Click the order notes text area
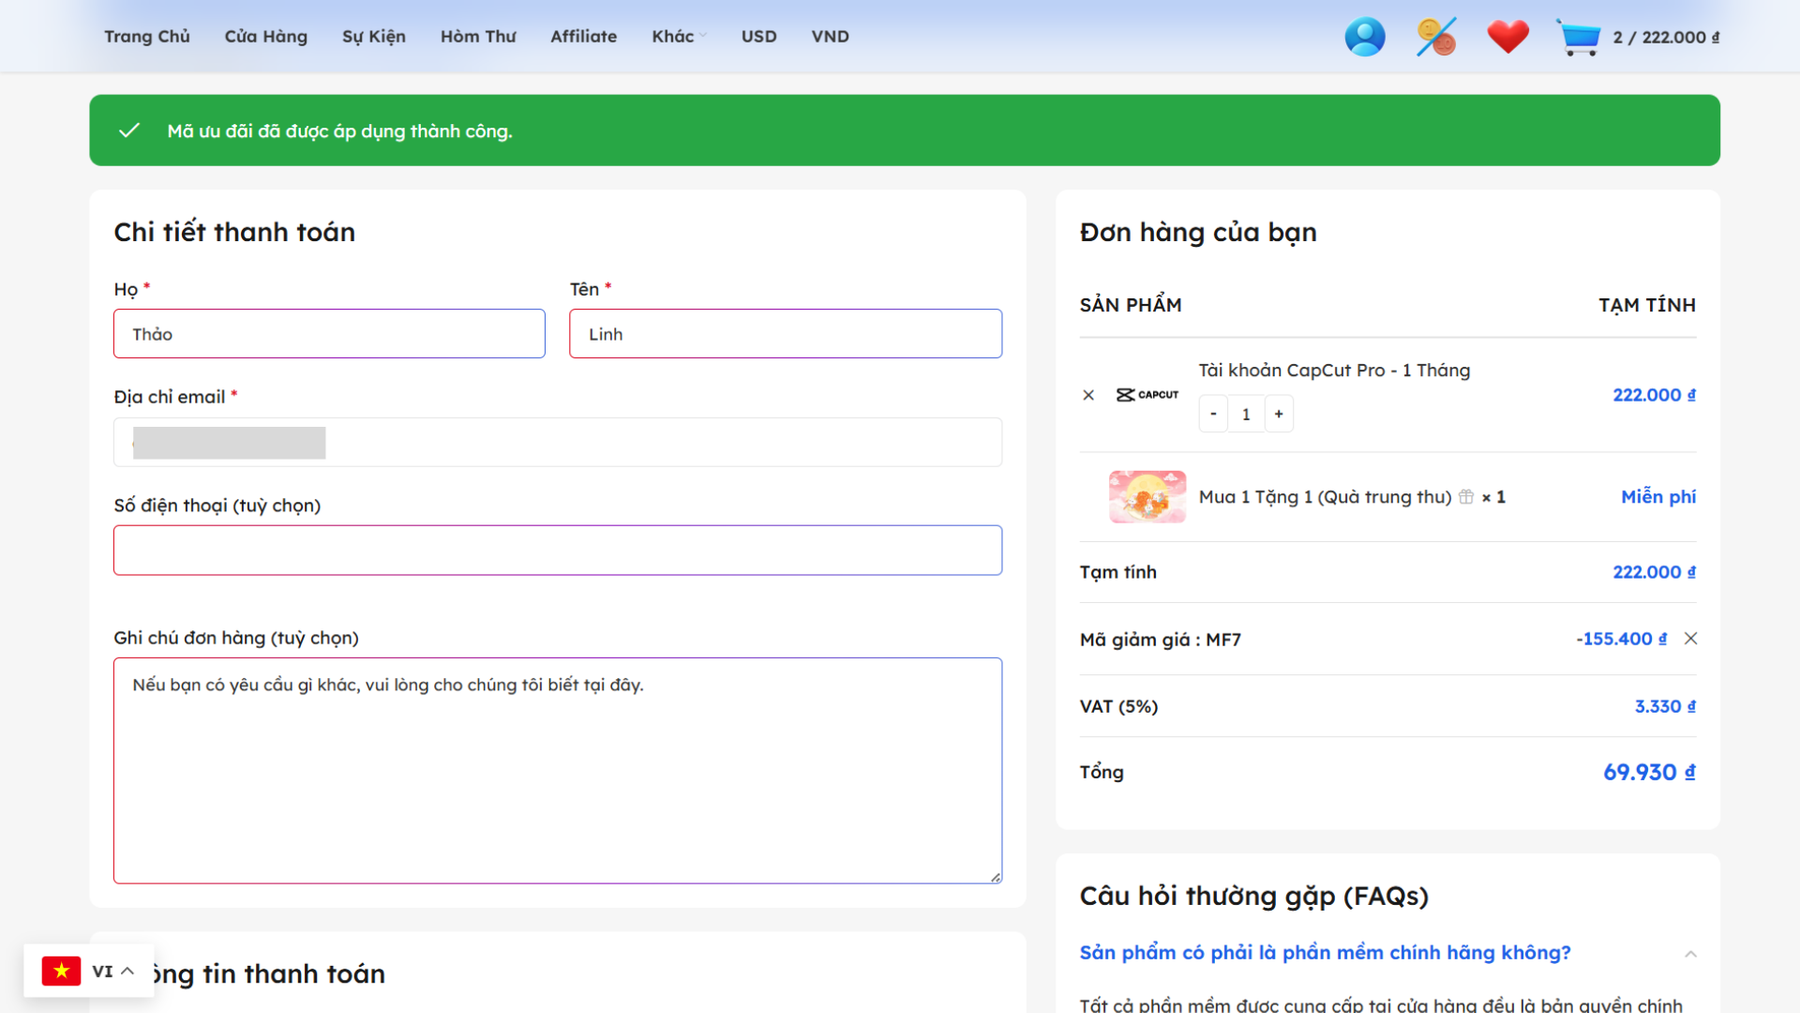The width and height of the screenshot is (1800, 1013). click(x=557, y=770)
